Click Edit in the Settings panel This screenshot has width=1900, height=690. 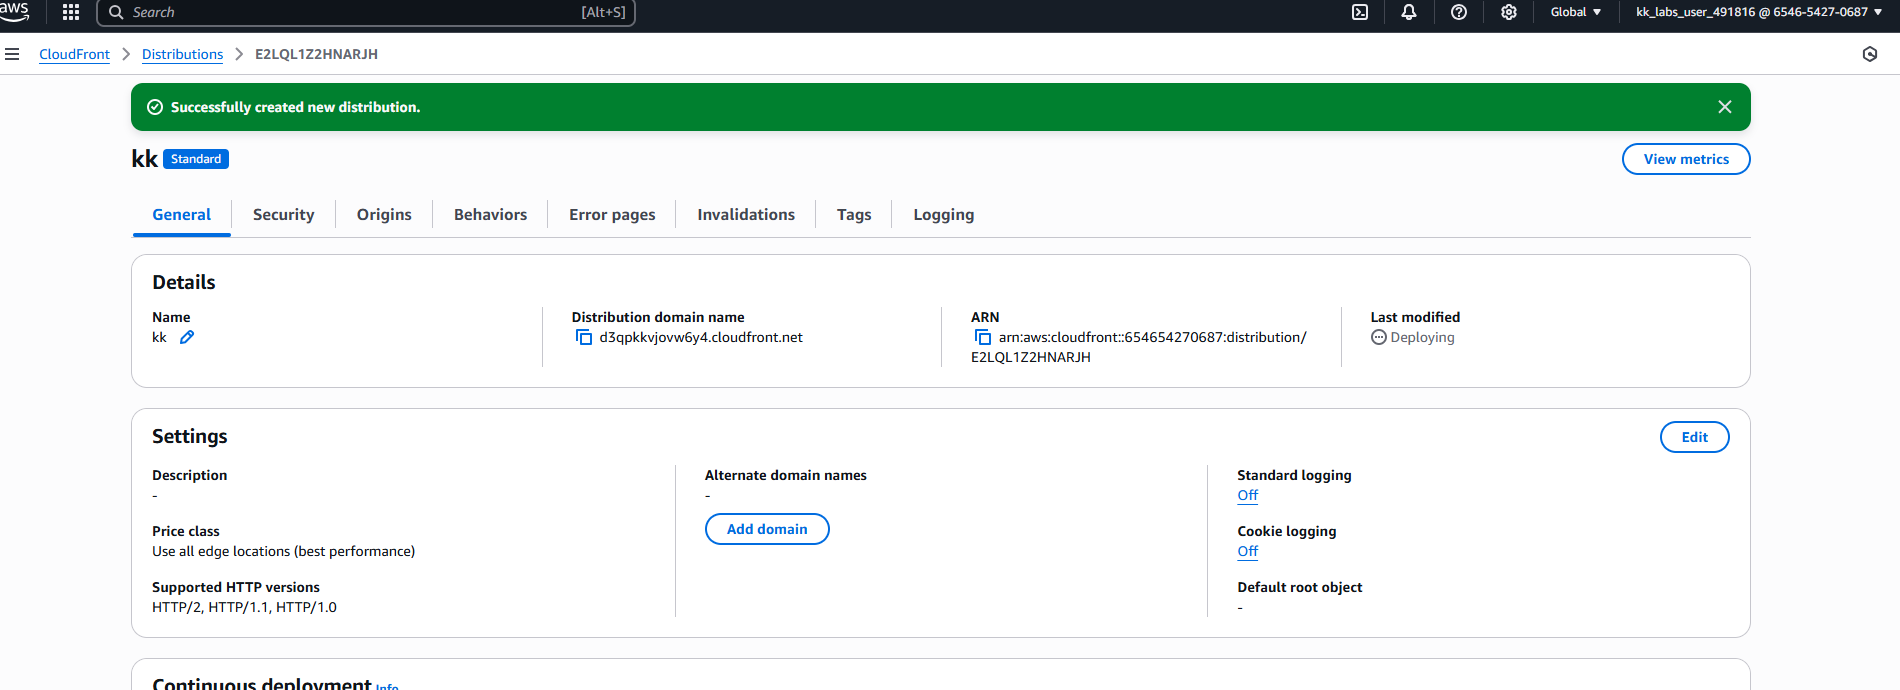[x=1695, y=437]
